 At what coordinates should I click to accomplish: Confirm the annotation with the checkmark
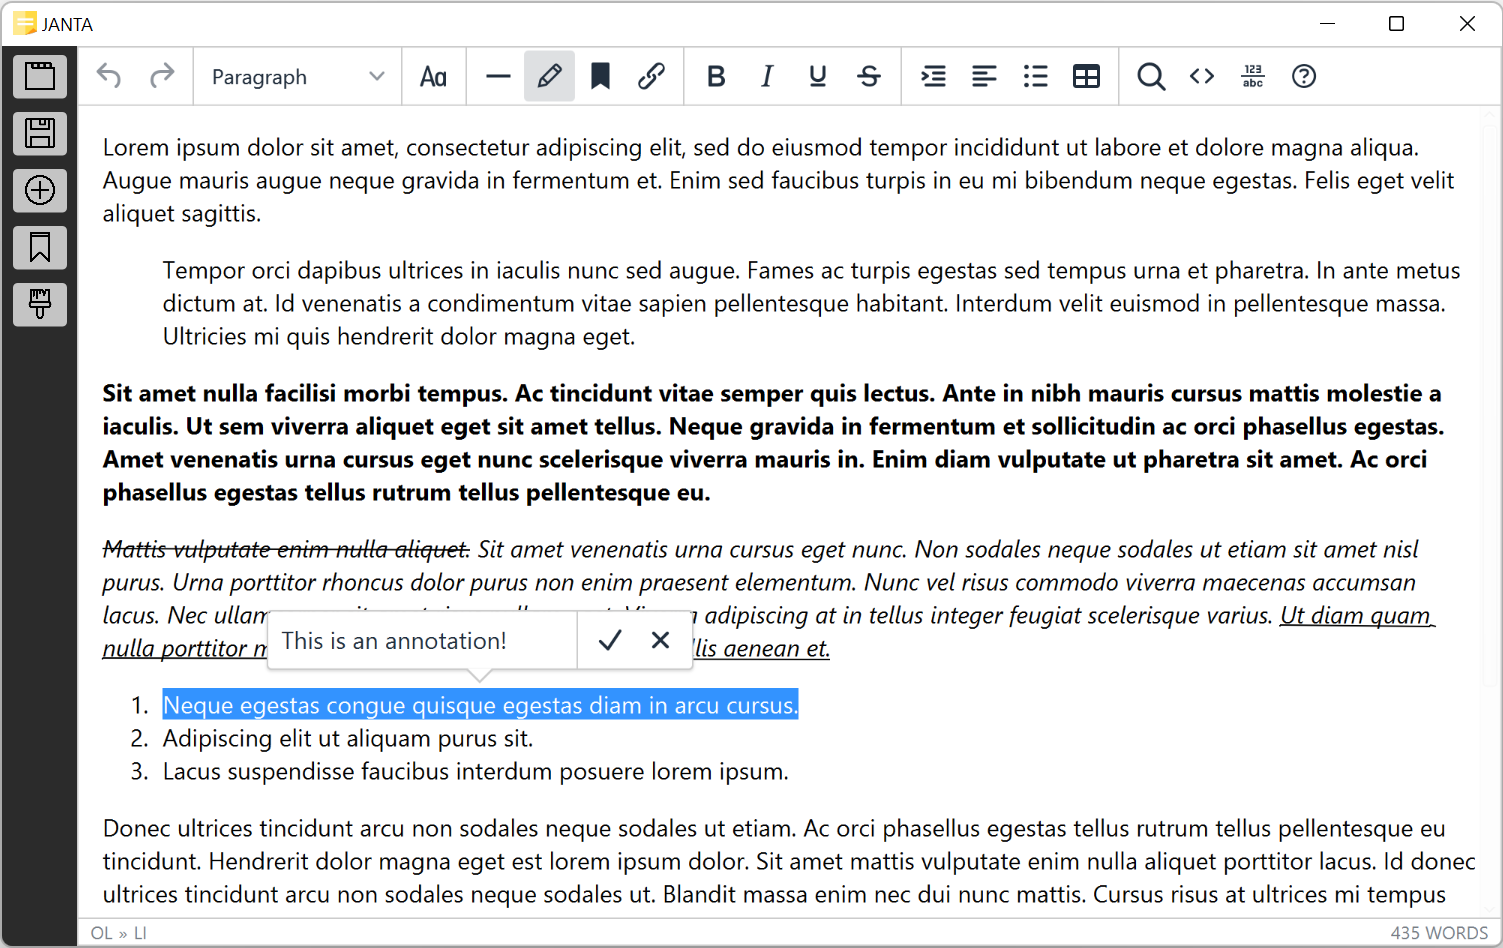click(x=610, y=640)
